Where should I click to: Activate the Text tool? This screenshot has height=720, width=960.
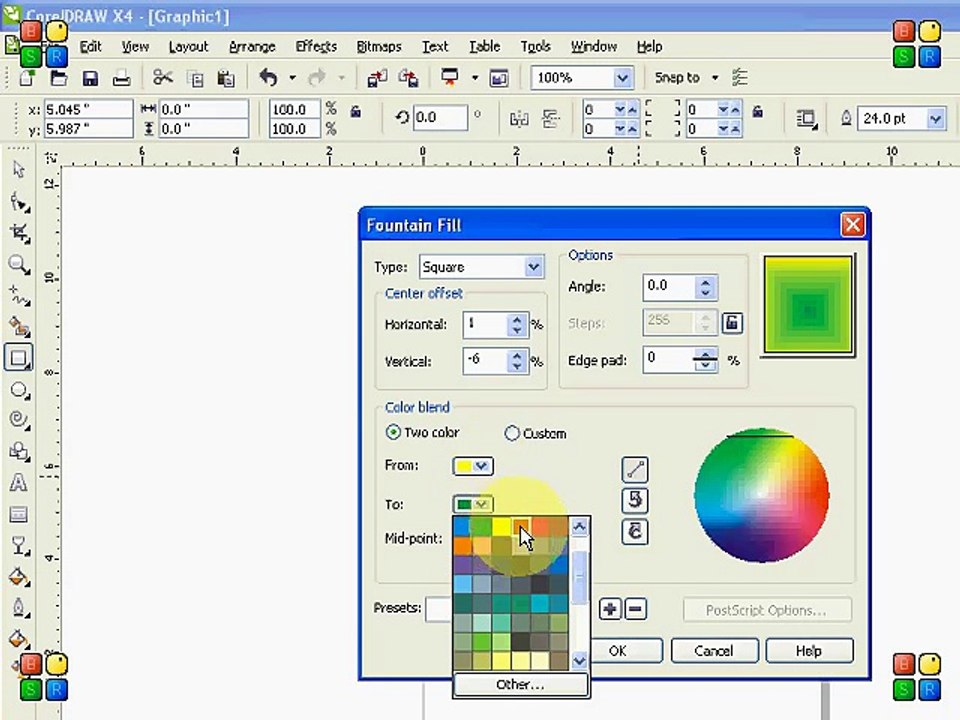[18, 483]
